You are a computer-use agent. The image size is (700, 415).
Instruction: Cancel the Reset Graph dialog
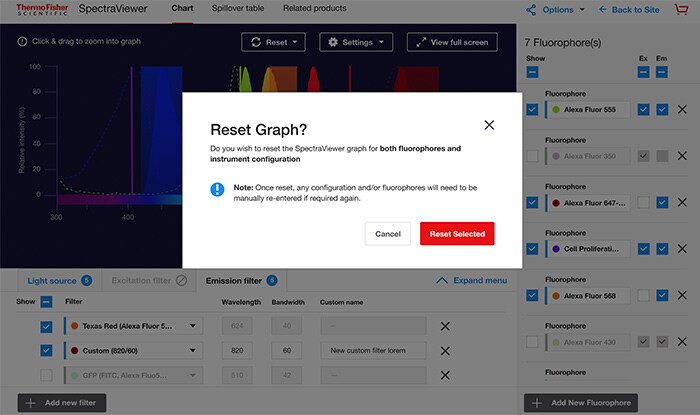(x=388, y=233)
